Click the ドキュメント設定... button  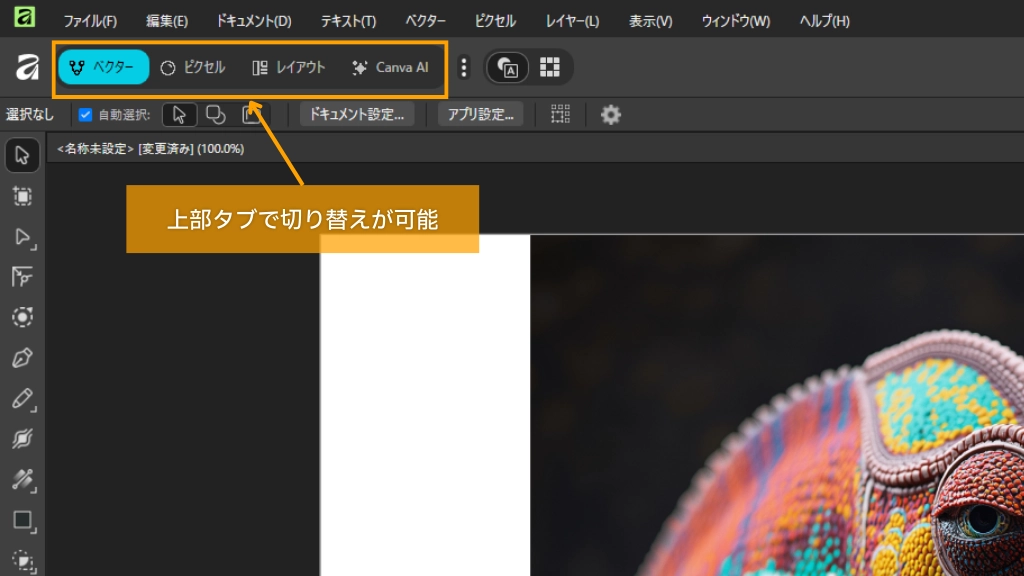point(357,115)
